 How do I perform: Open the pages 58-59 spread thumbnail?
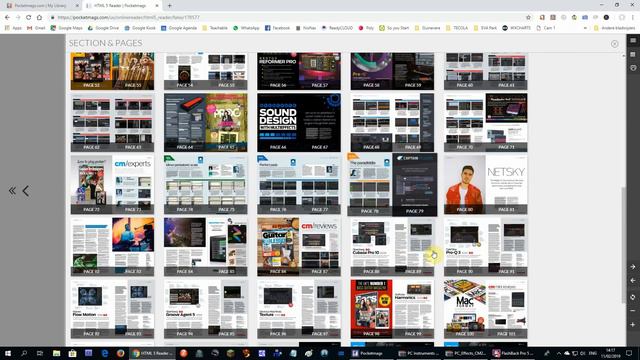392,71
